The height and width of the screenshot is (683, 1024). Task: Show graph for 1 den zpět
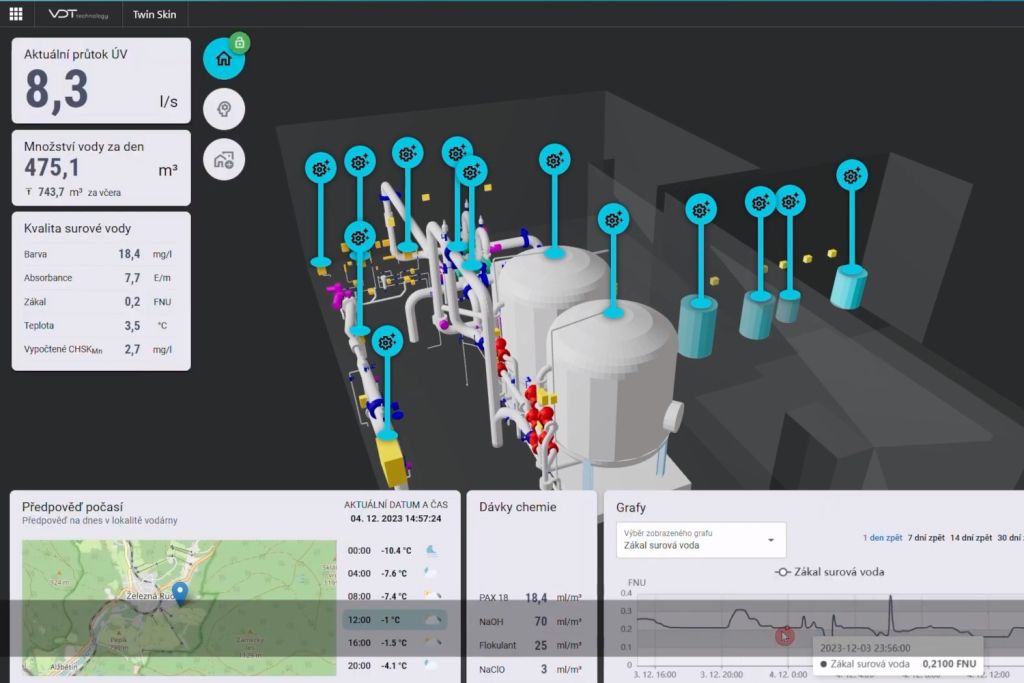[x=881, y=537]
